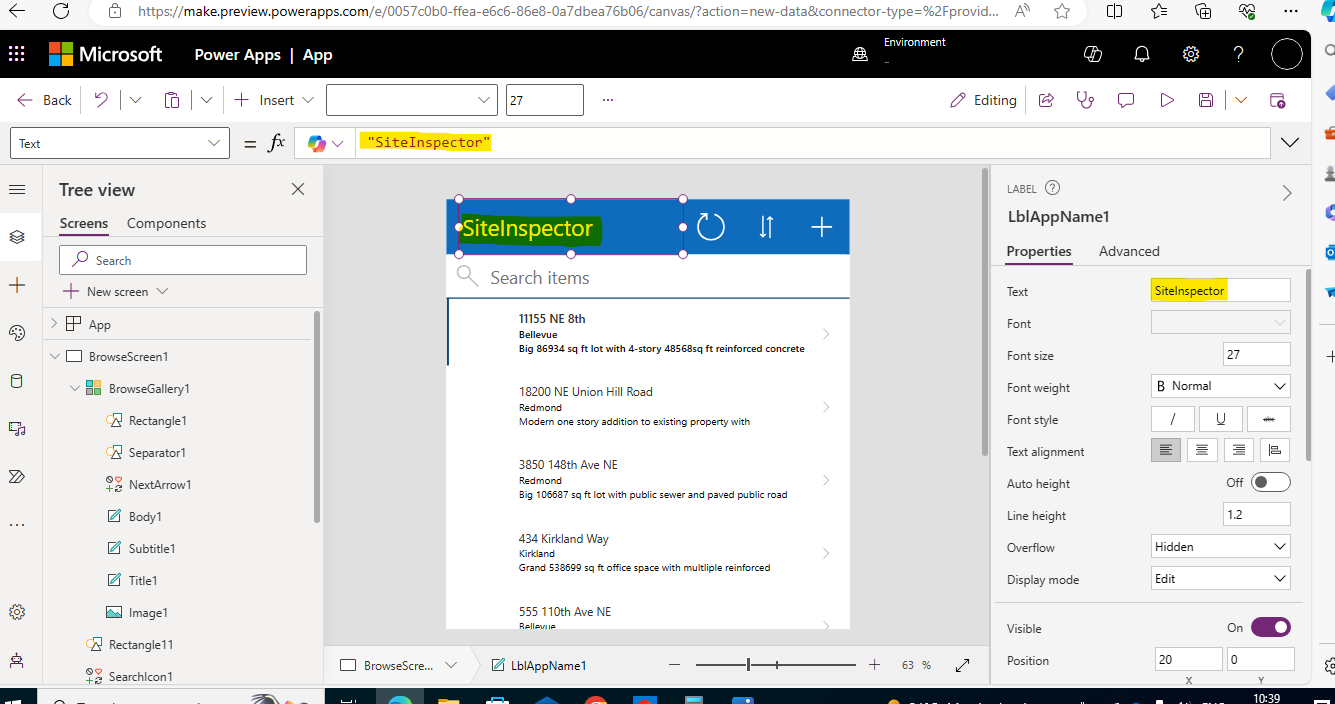Preview the app with the Play icon
Viewport: 1335px width, 704px height.
pyautogui.click(x=1166, y=99)
